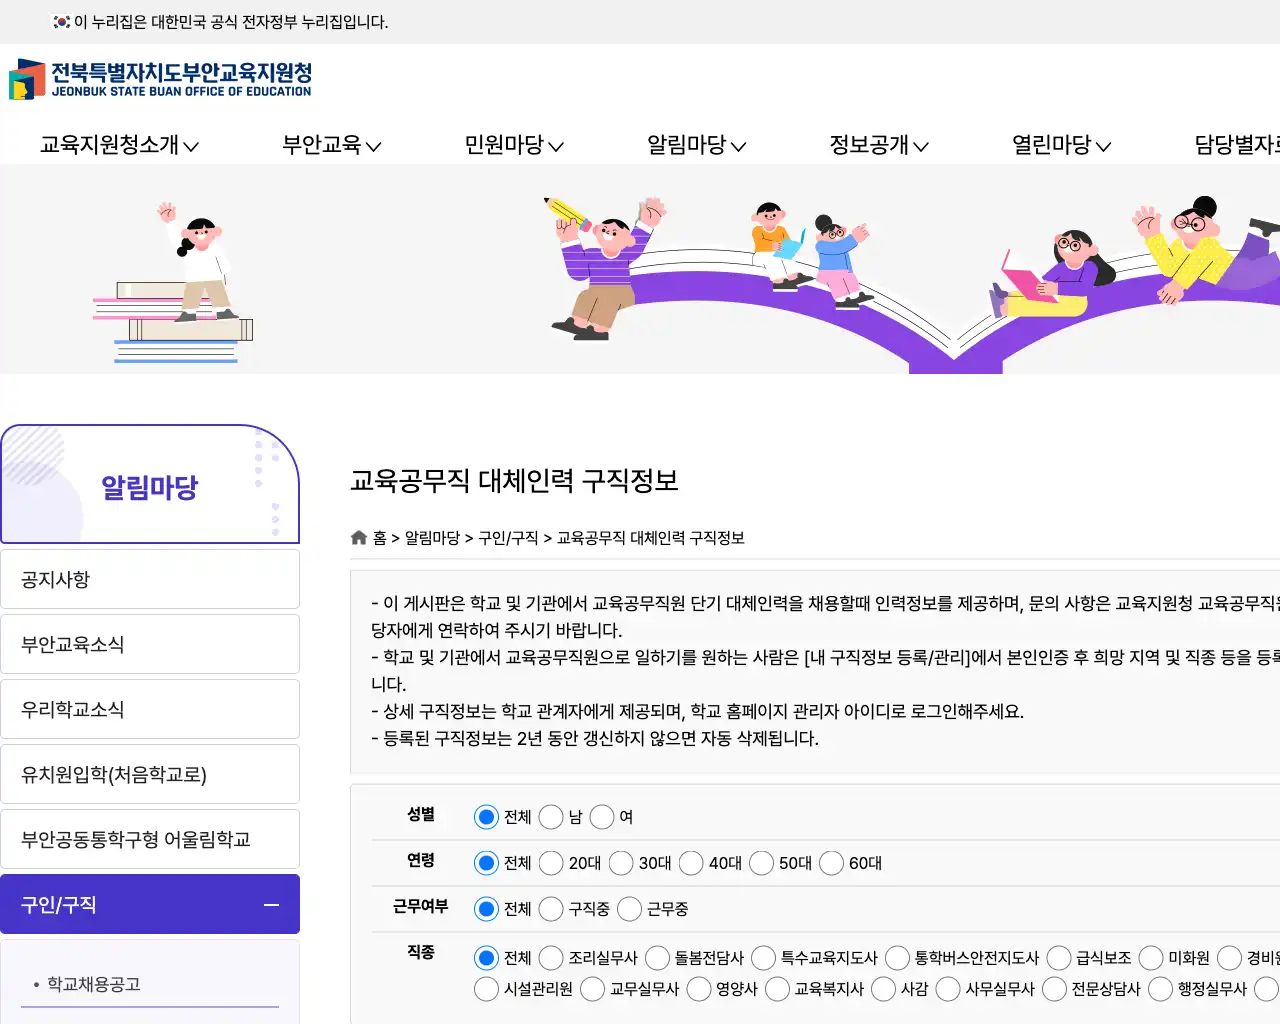Select 연령 전체 radio button
This screenshot has width=1280, height=1024.
(486, 863)
